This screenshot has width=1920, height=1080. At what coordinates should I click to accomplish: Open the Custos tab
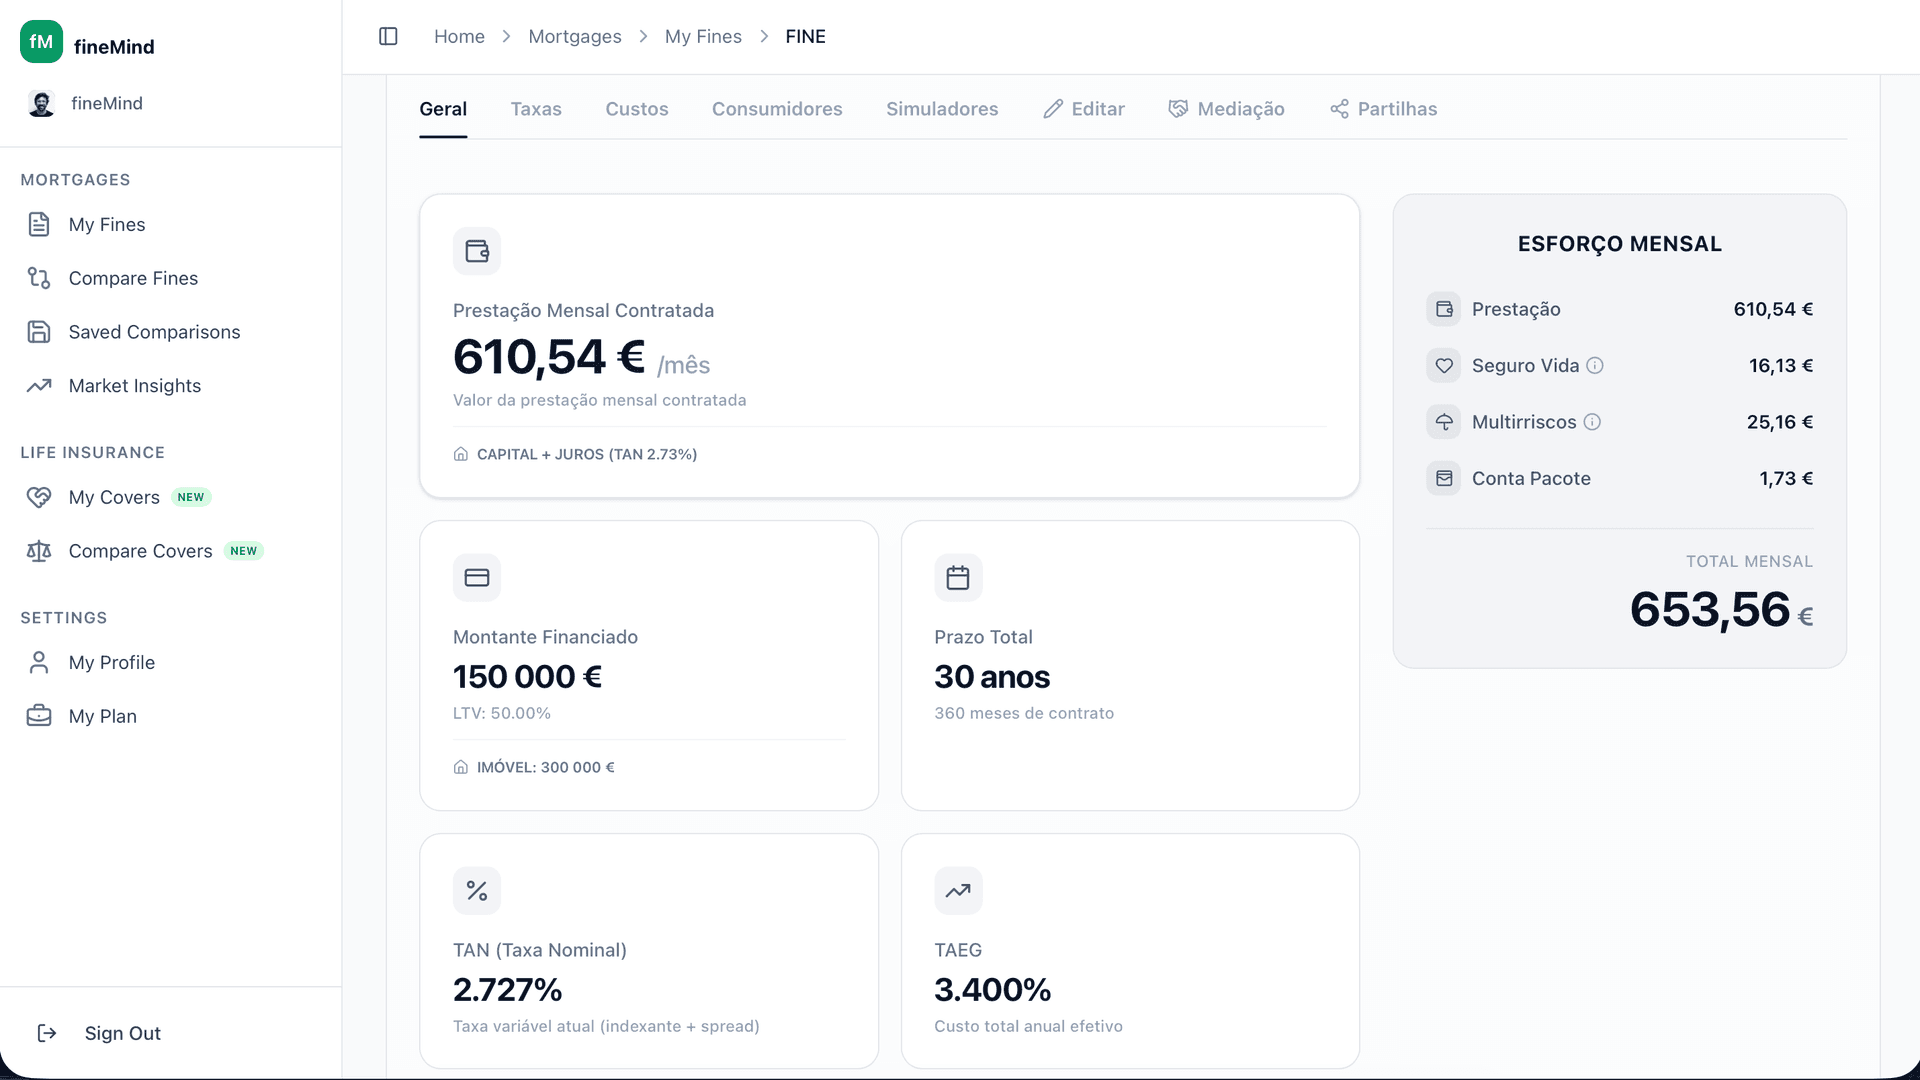[636, 109]
